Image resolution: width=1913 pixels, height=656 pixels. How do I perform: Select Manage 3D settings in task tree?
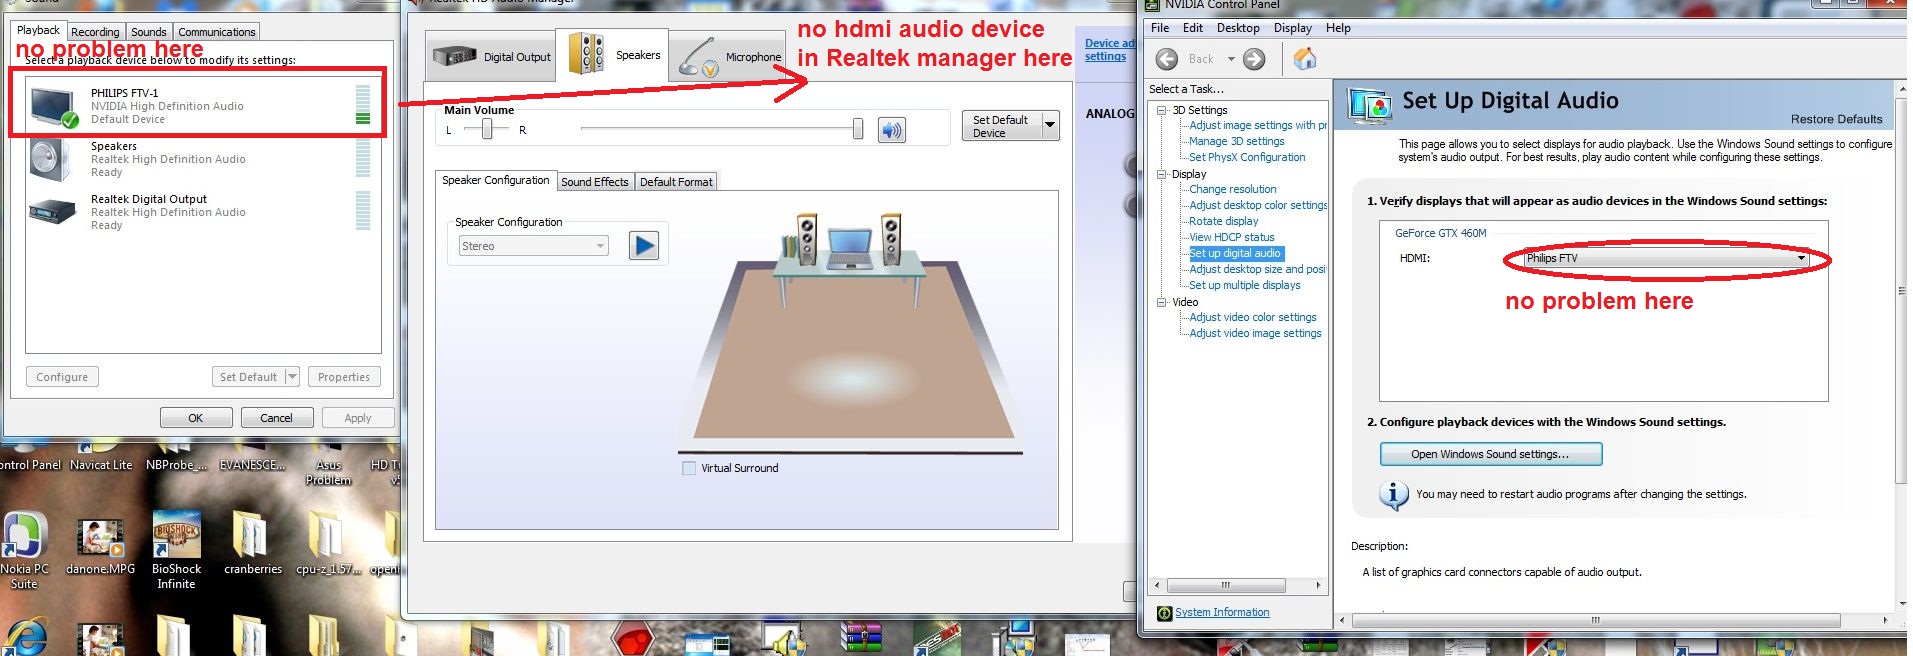point(1236,141)
